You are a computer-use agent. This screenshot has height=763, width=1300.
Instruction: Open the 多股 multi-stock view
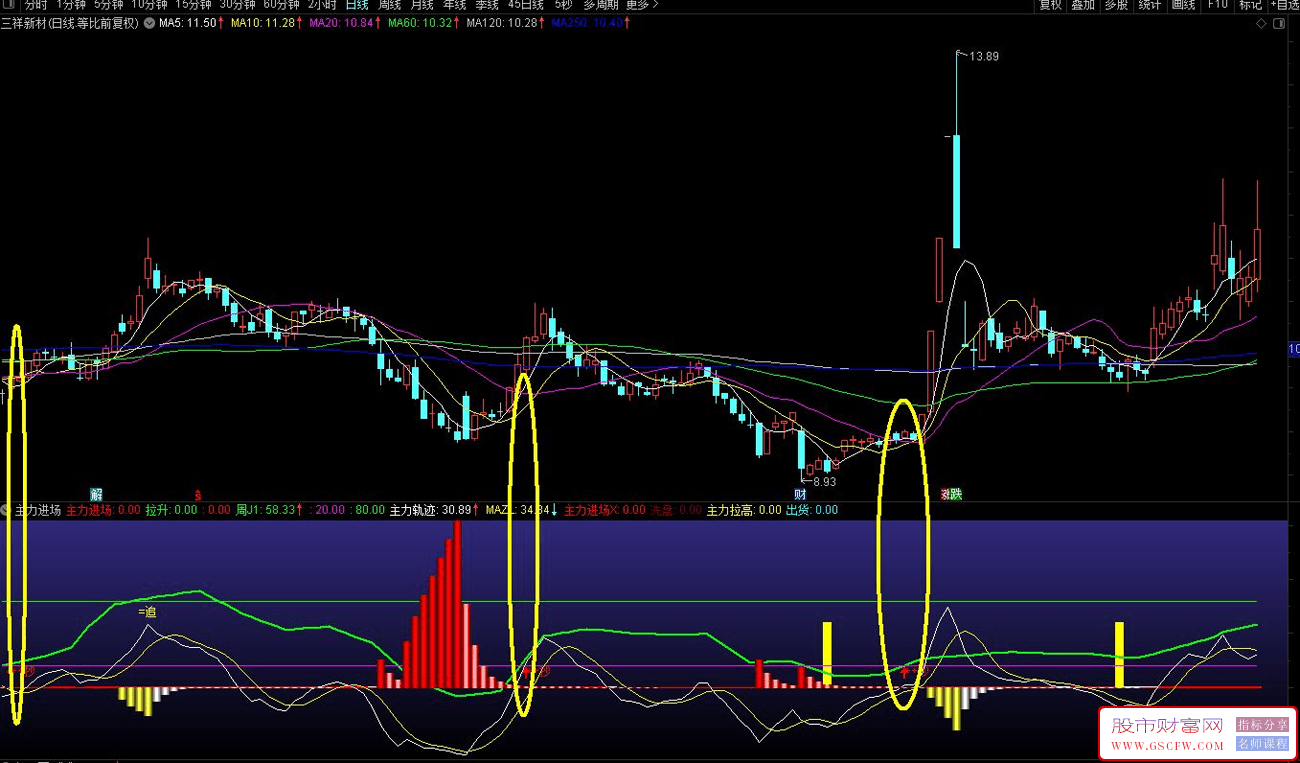[x=1116, y=4]
